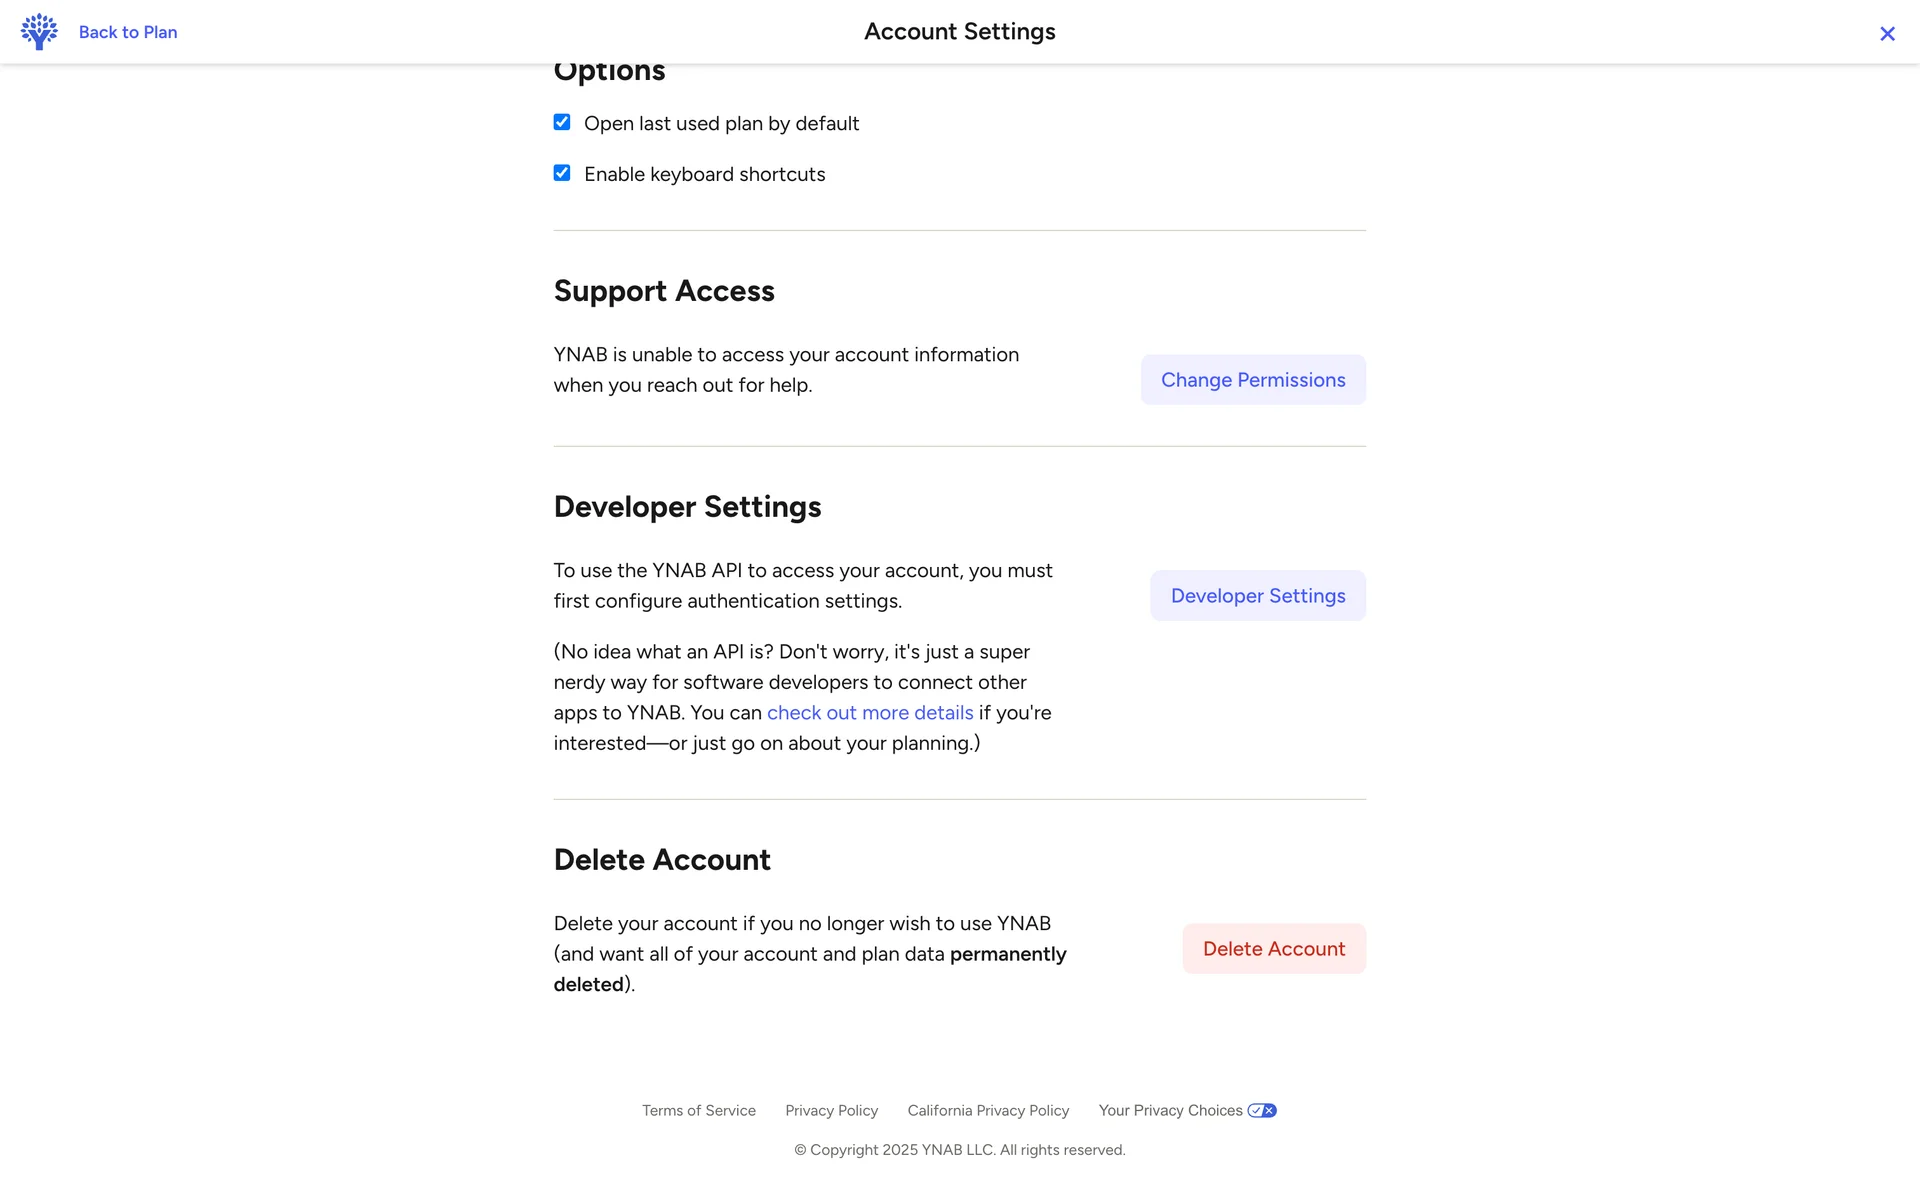The image size is (1920, 1200).
Task: Open the California Privacy Policy link
Action: (x=988, y=1110)
